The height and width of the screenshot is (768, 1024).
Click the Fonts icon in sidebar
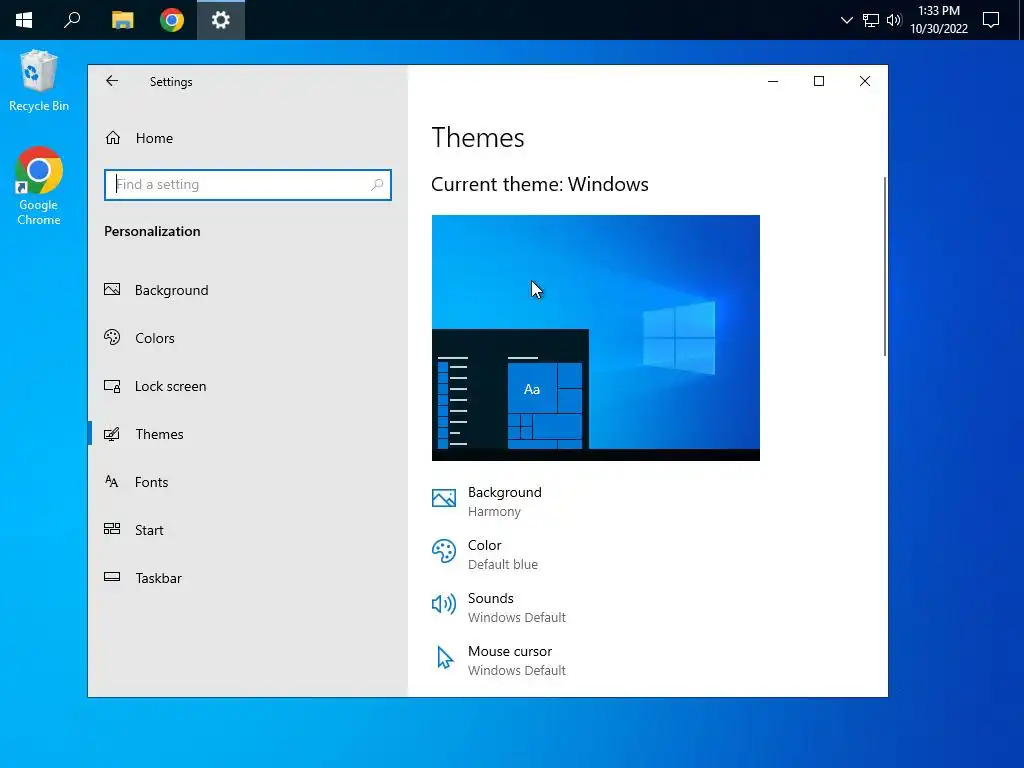click(112, 481)
